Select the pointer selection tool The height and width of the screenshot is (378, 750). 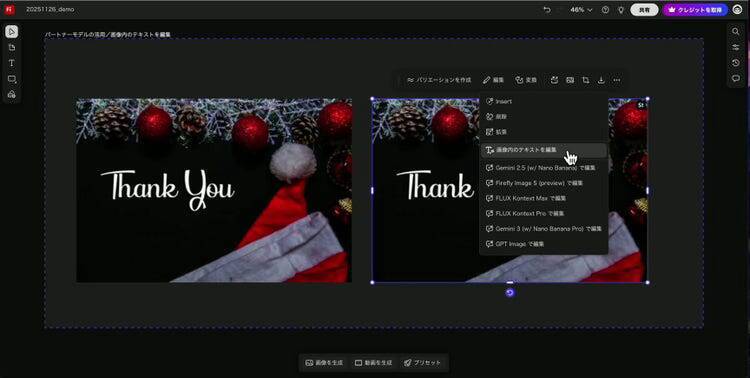point(12,32)
